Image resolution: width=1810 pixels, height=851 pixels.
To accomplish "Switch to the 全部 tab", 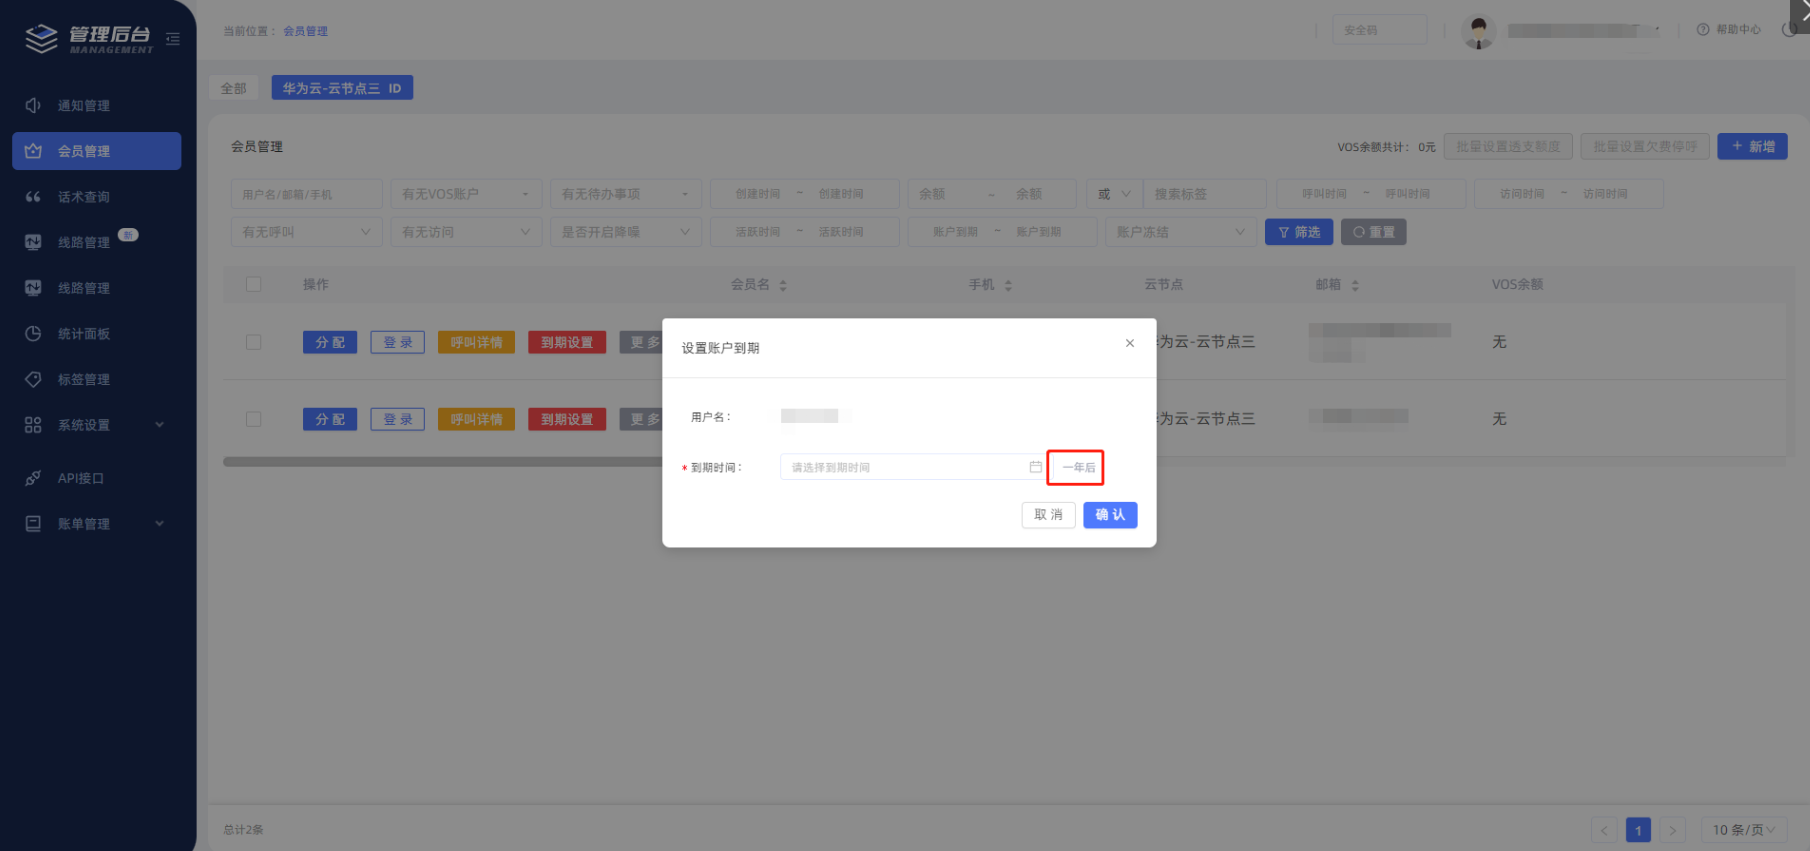I will coord(234,88).
